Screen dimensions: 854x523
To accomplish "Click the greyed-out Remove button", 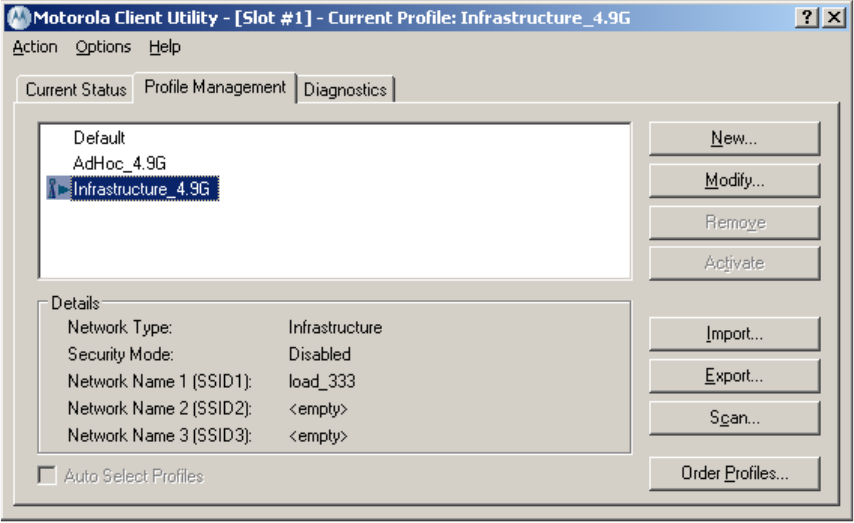I will (x=734, y=222).
